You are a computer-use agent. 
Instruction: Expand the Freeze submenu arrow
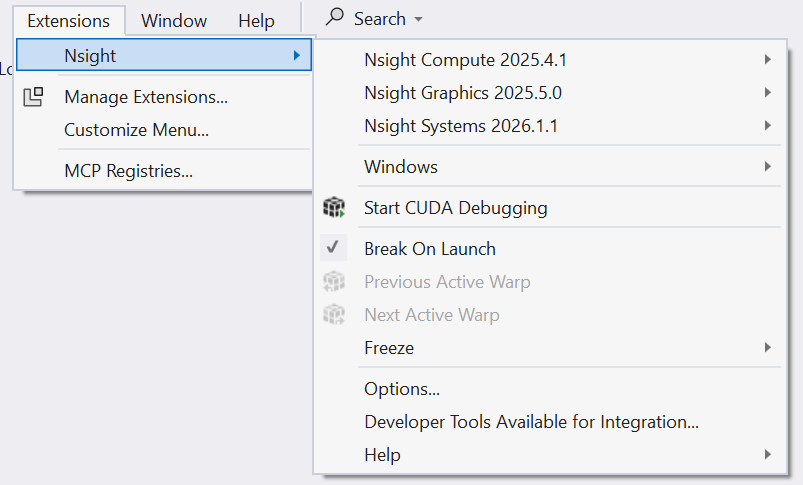tap(767, 348)
